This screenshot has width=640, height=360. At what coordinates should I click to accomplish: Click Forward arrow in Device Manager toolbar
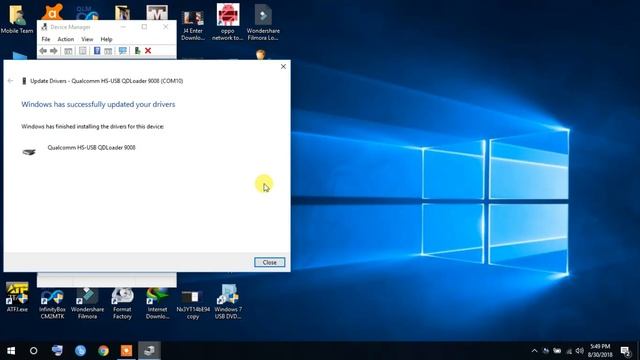53,51
